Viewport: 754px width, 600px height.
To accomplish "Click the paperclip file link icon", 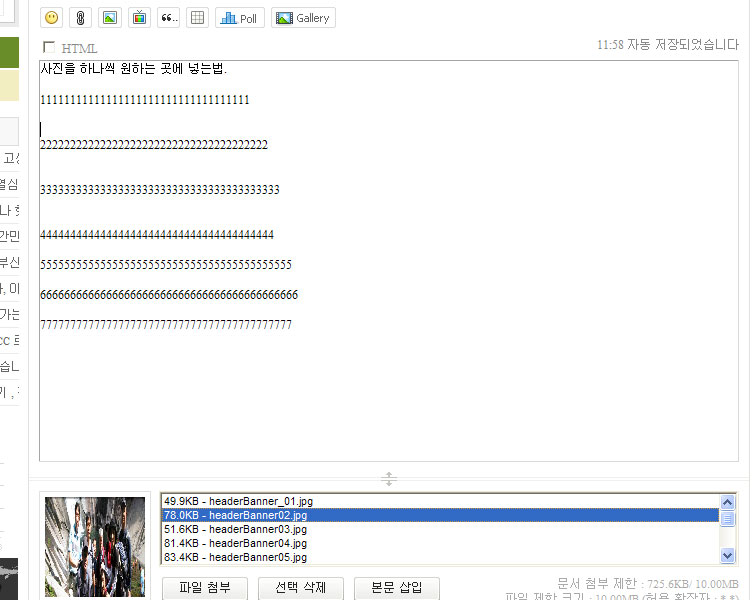I will pyautogui.click(x=80, y=18).
